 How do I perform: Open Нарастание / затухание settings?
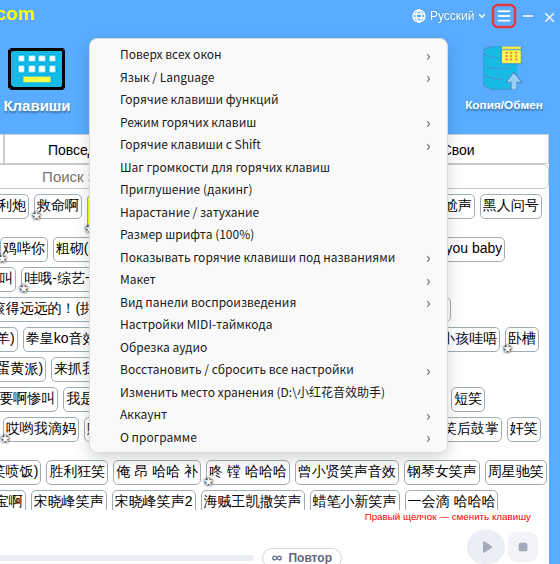[268, 213]
